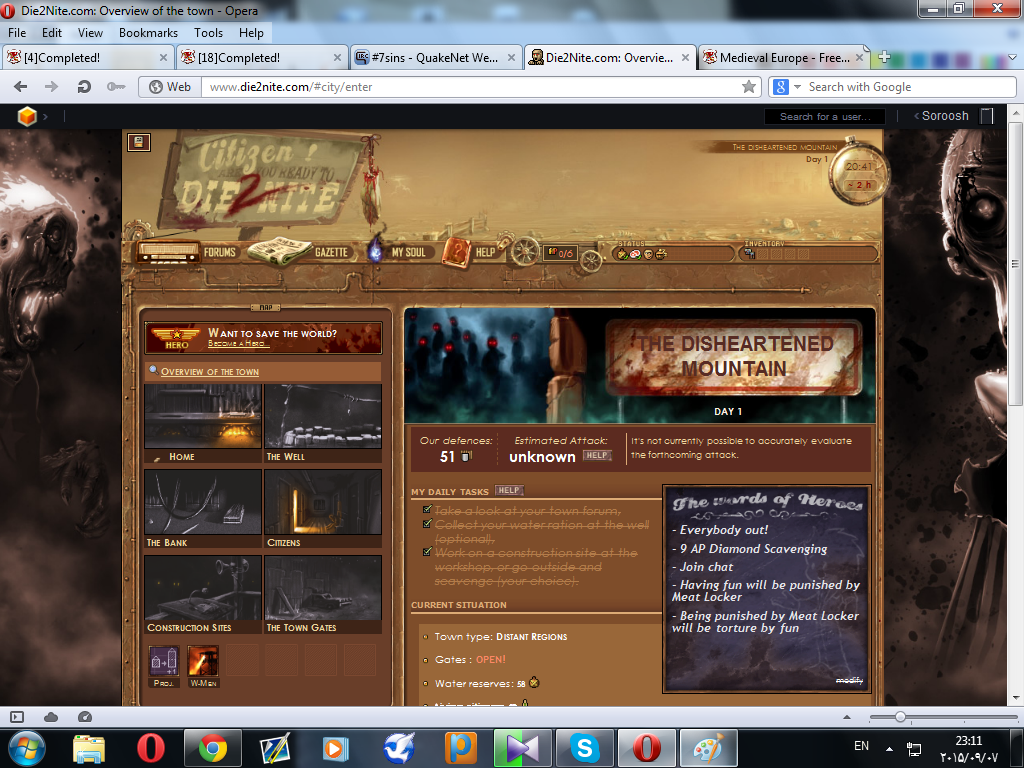This screenshot has height=768, width=1024.
Task: Click the Opera Link cloud icon
Action: point(51,717)
